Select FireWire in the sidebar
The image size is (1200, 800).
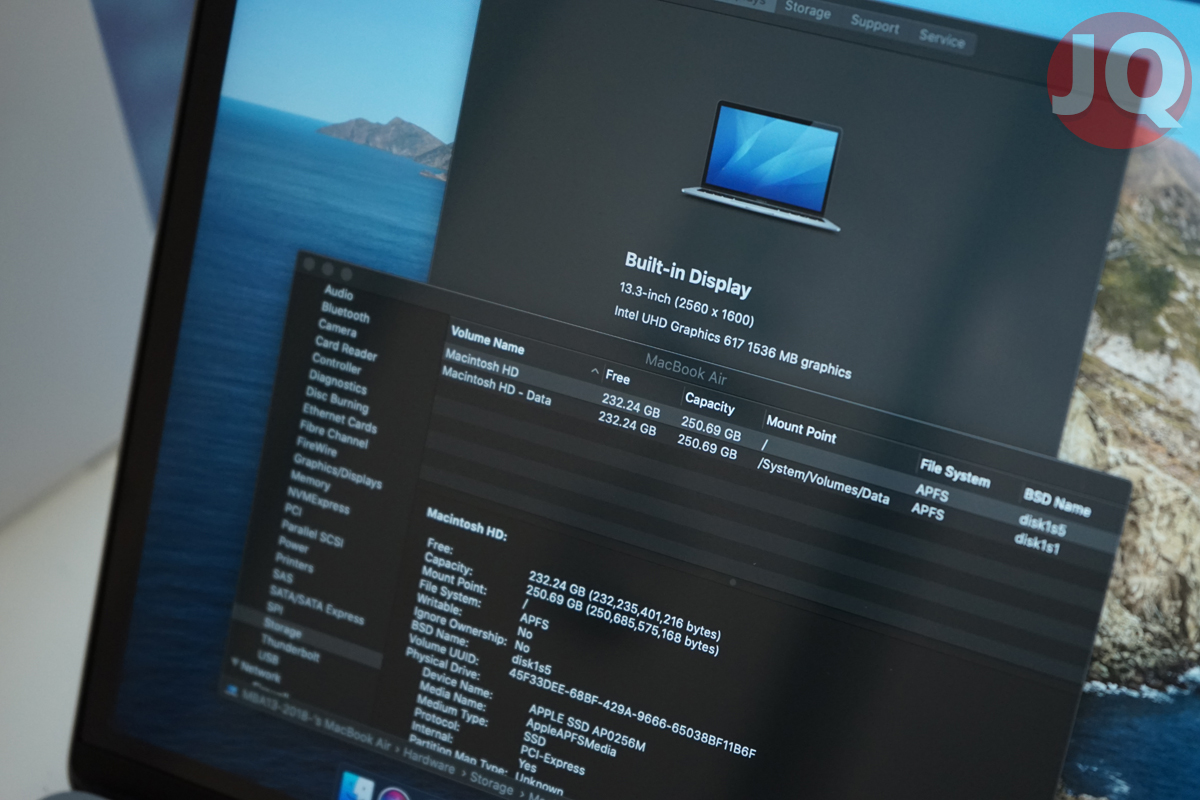pos(319,449)
